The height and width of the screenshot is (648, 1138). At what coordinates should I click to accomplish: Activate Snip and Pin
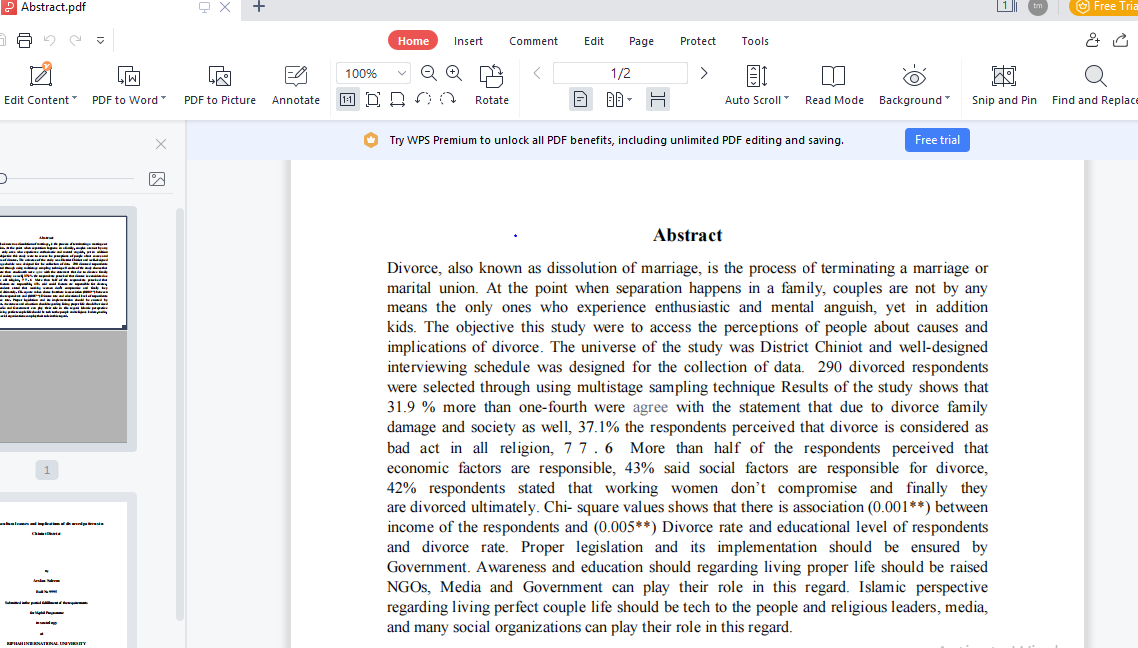tap(1004, 85)
